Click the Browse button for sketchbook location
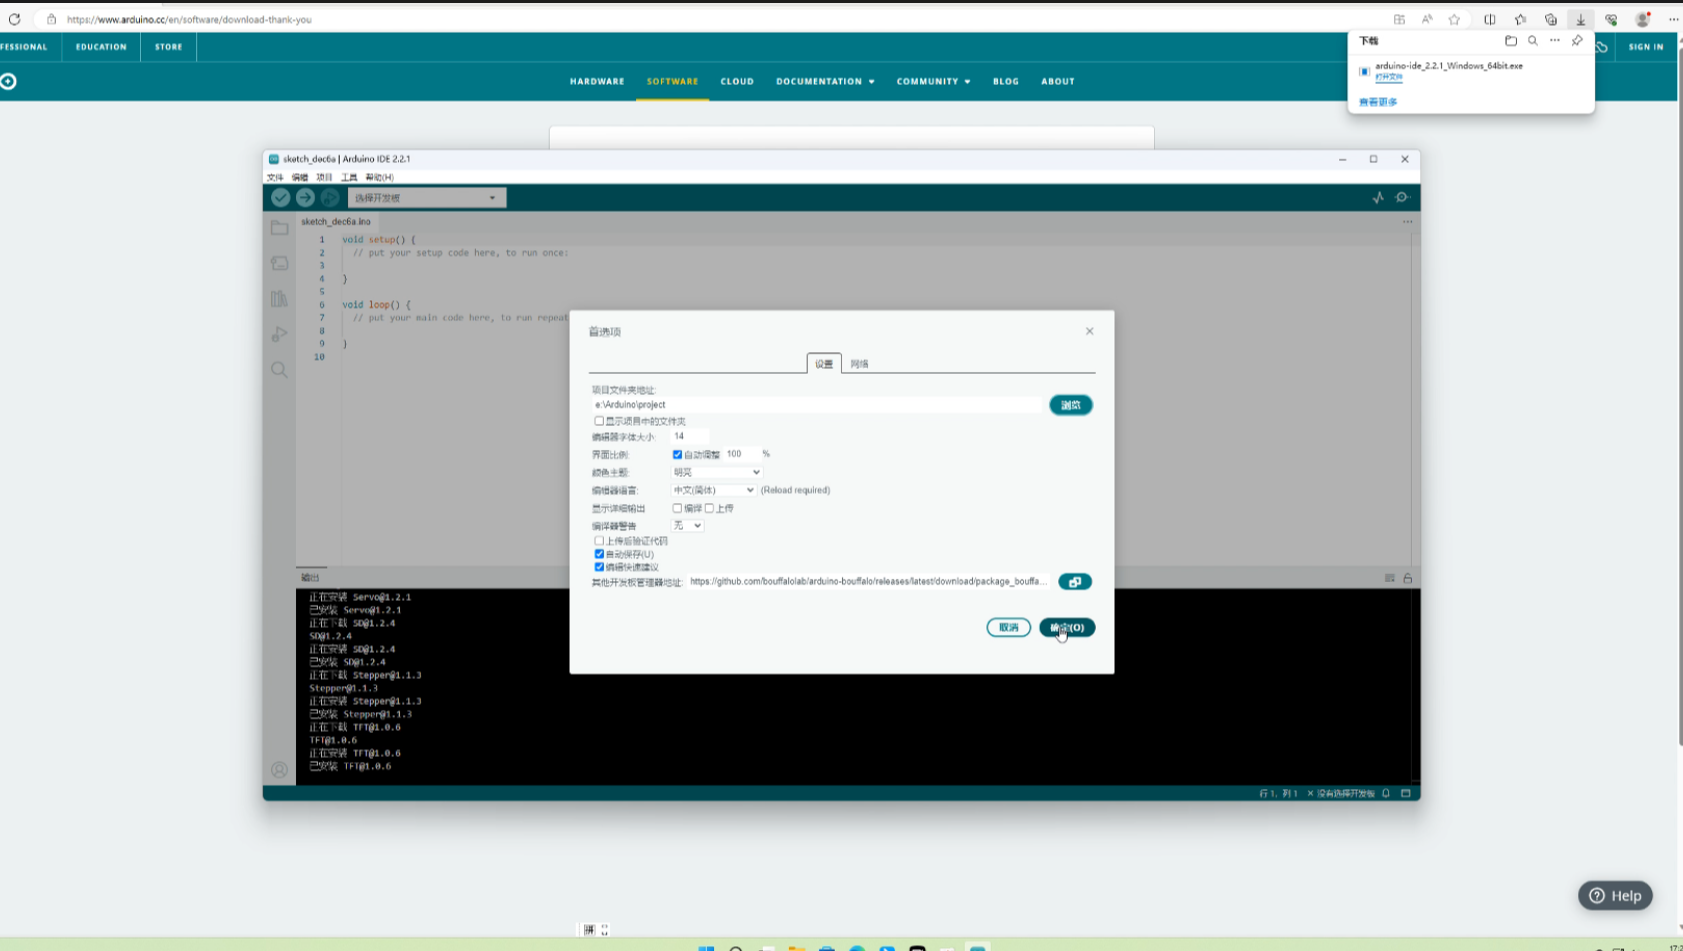 [1071, 405]
